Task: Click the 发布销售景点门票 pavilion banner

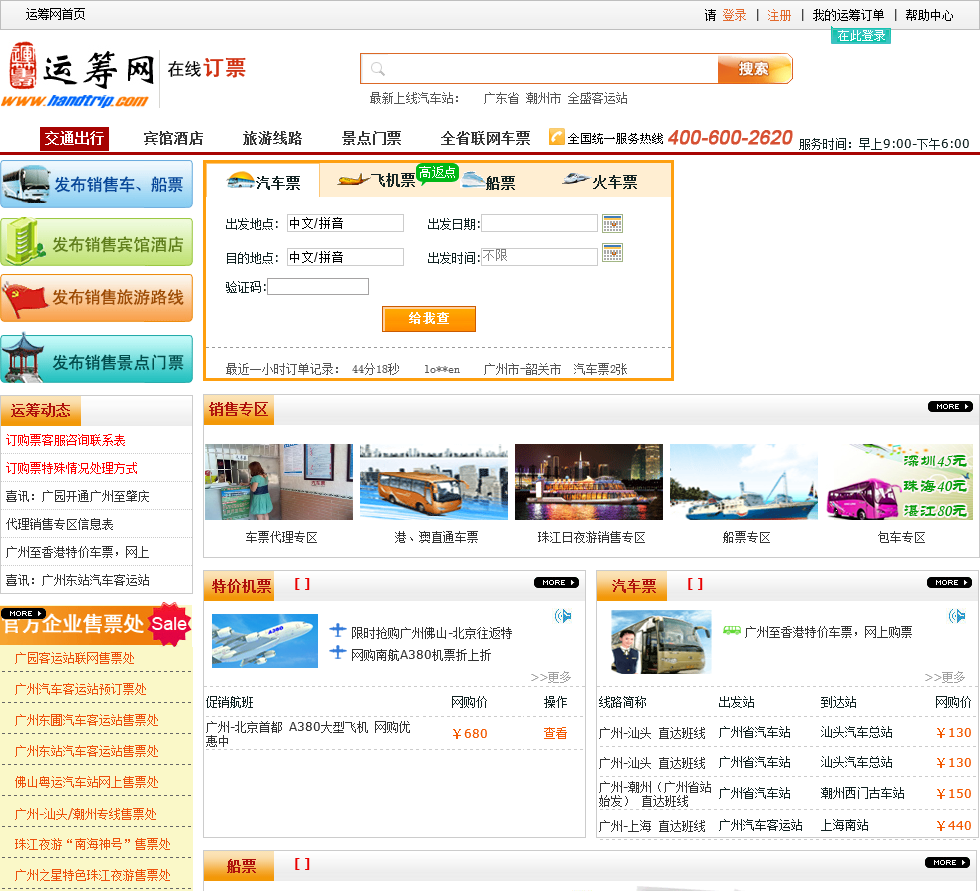Action: tap(97, 361)
